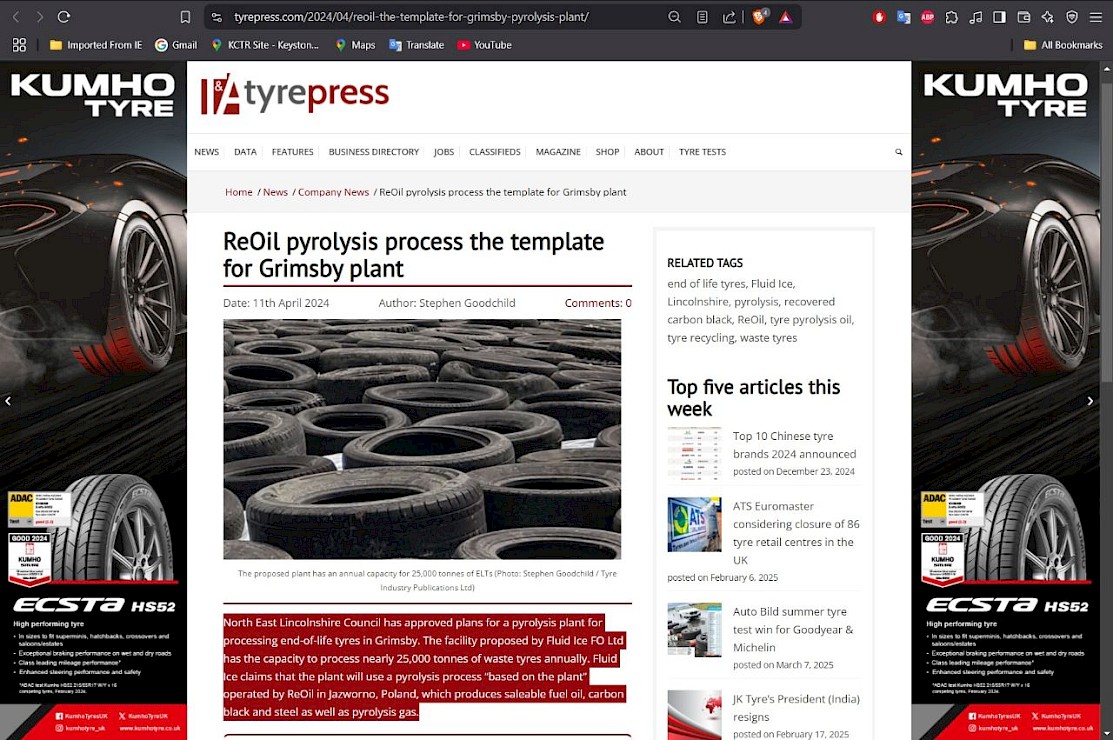The image size is (1113, 740).
Task: Open the zoom magnifier icon in the address bar
Action: [674, 17]
